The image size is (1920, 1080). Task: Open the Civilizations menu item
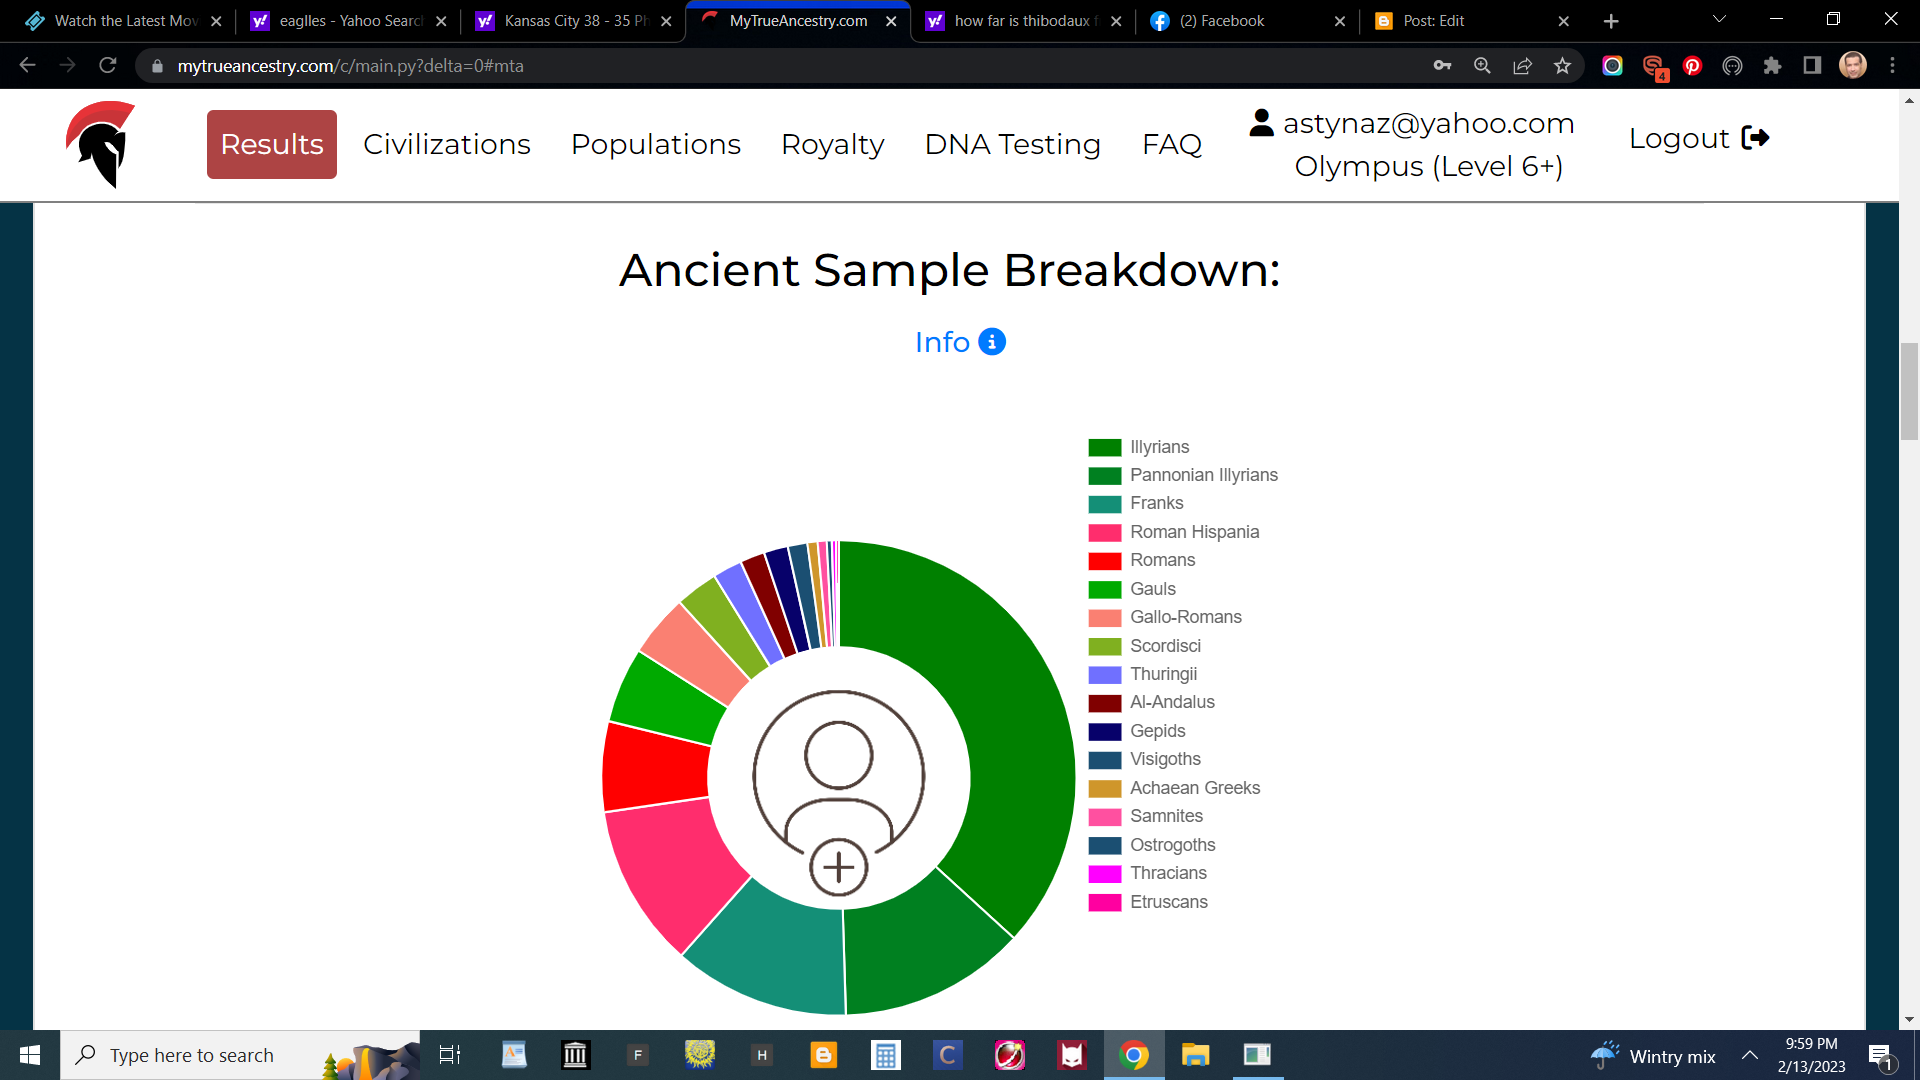click(x=446, y=144)
